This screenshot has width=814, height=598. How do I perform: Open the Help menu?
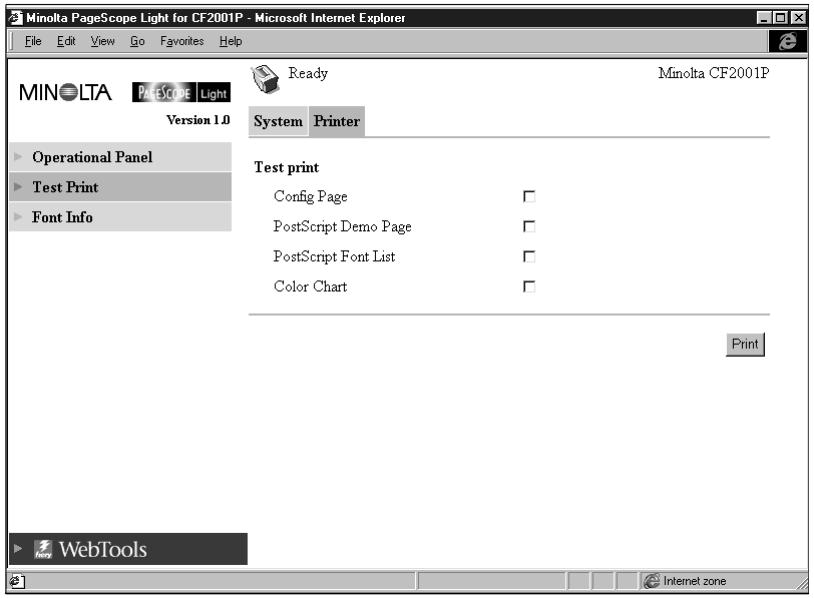point(230,41)
